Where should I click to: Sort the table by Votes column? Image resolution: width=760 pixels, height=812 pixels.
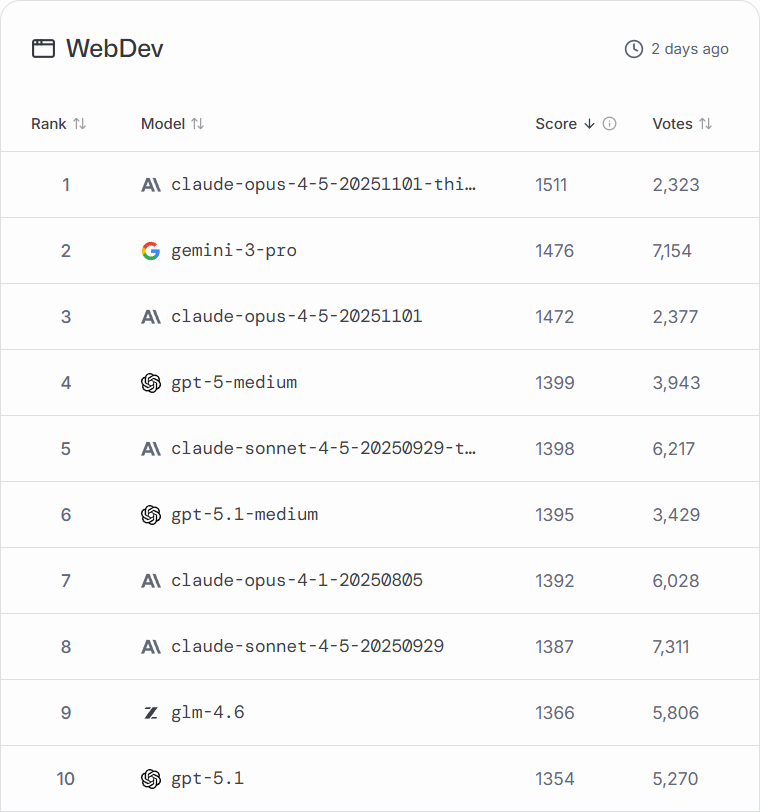click(706, 124)
